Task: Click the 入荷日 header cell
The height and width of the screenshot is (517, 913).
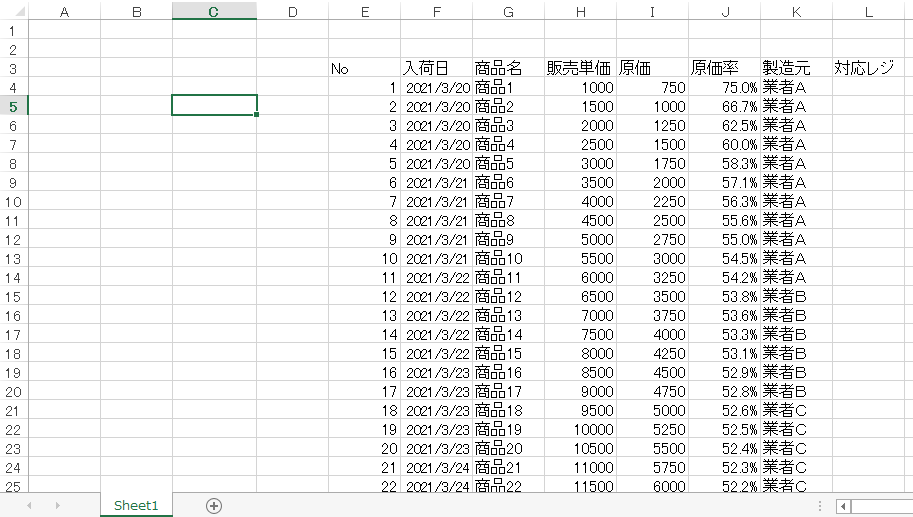Action: tap(436, 68)
